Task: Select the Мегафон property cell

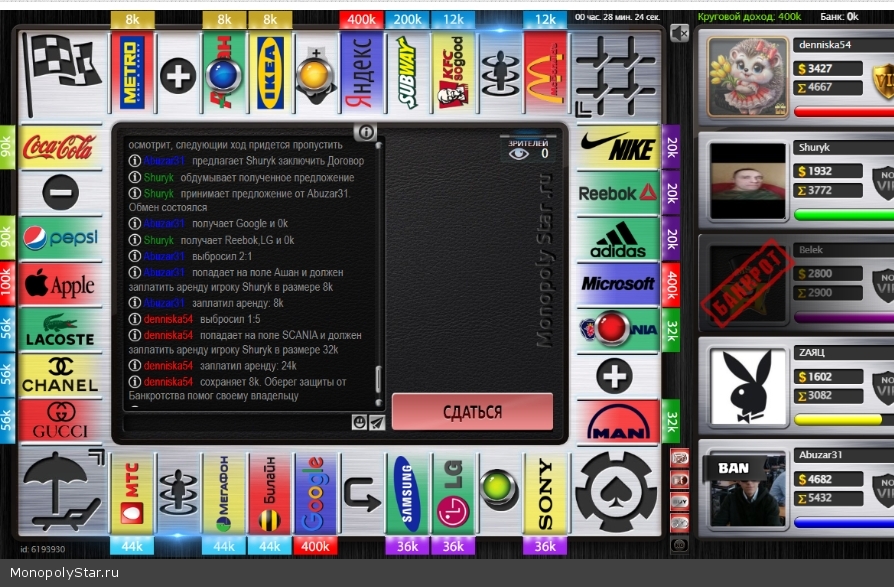Action: click(224, 495)
